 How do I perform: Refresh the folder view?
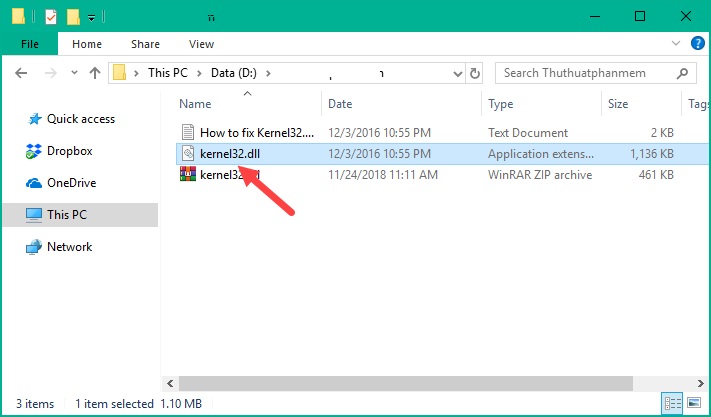pyautogui.click(x=474, y=73)
